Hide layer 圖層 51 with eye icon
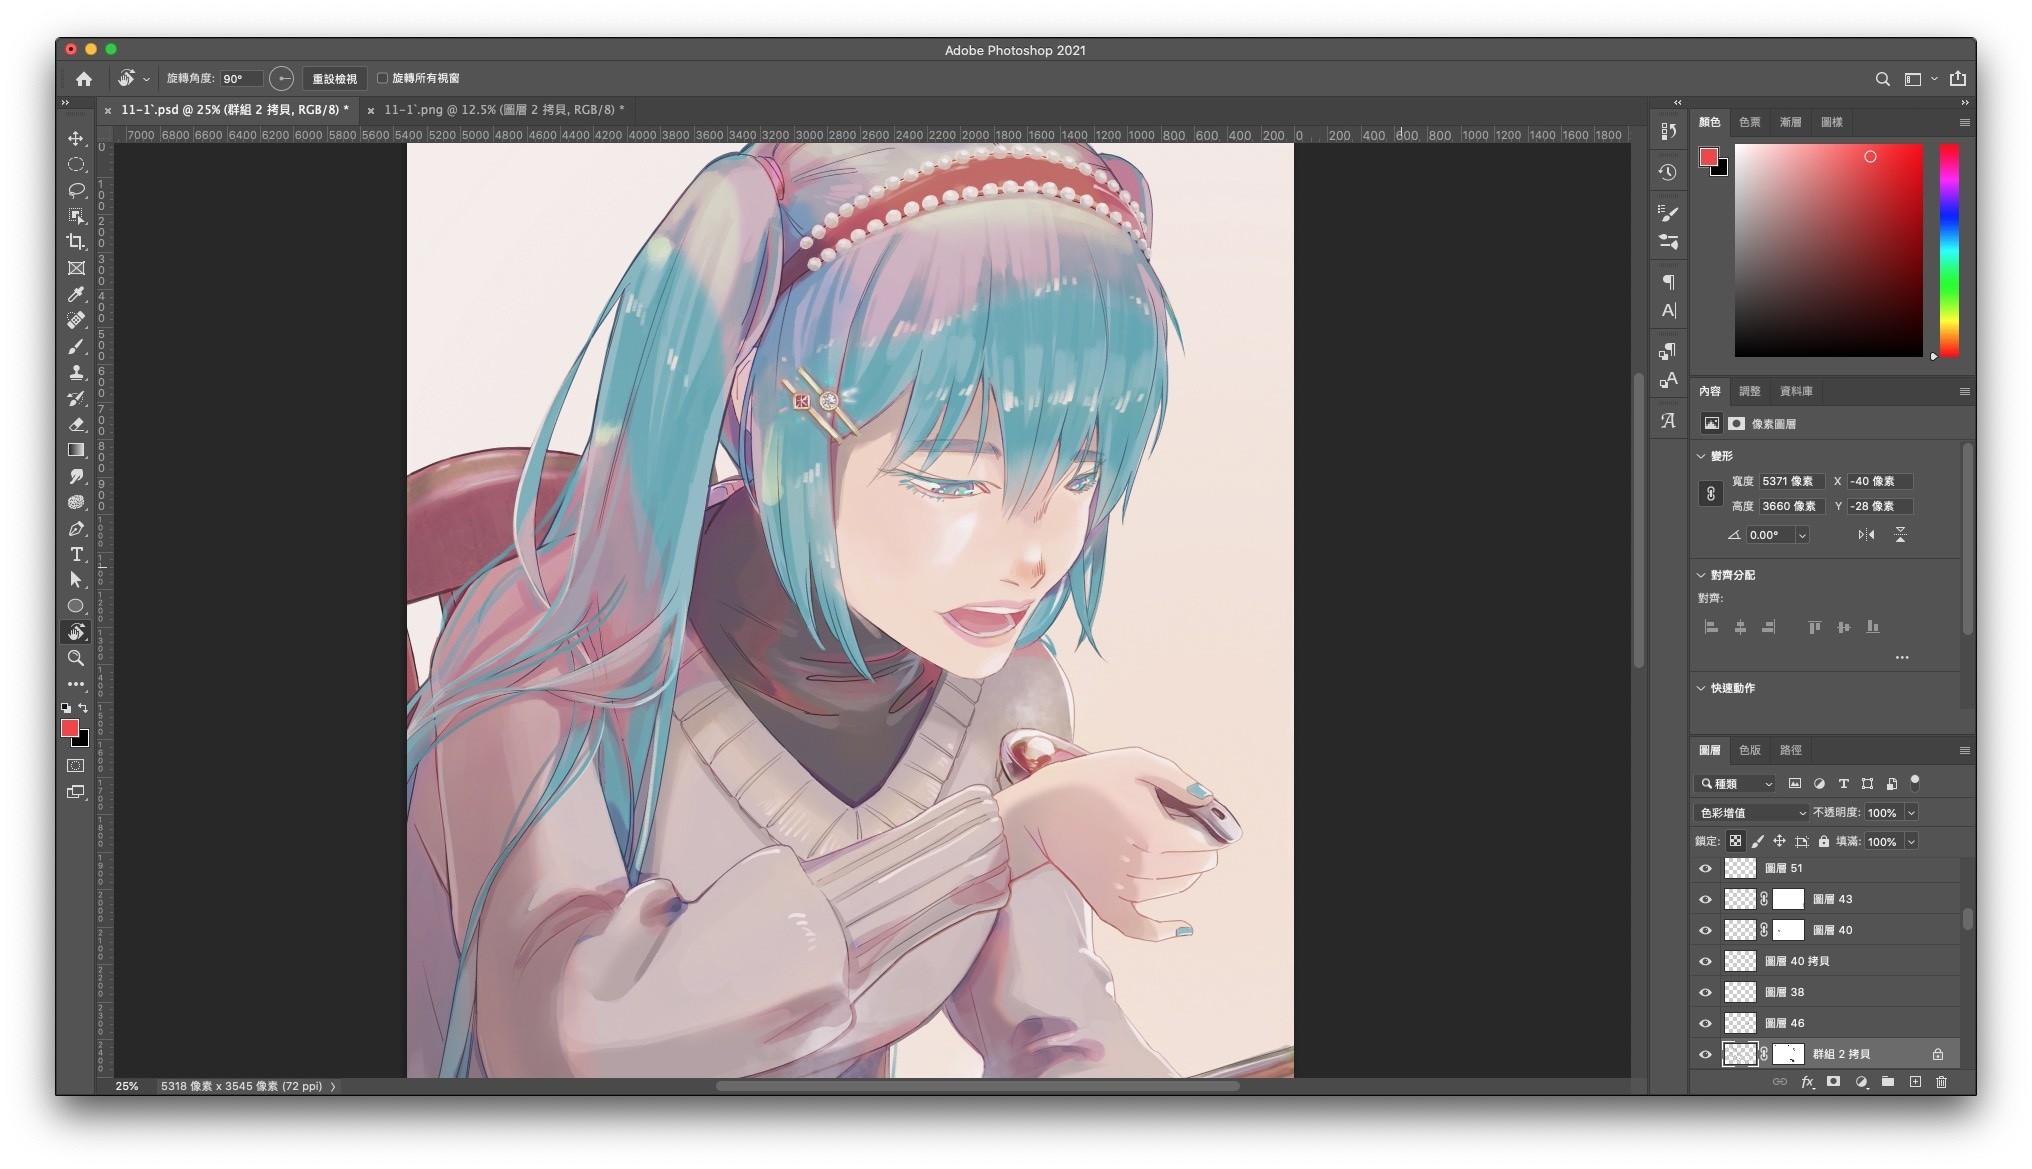Image resolution: width=2032 pixels, height=1169 pixels. [1705, 868]
